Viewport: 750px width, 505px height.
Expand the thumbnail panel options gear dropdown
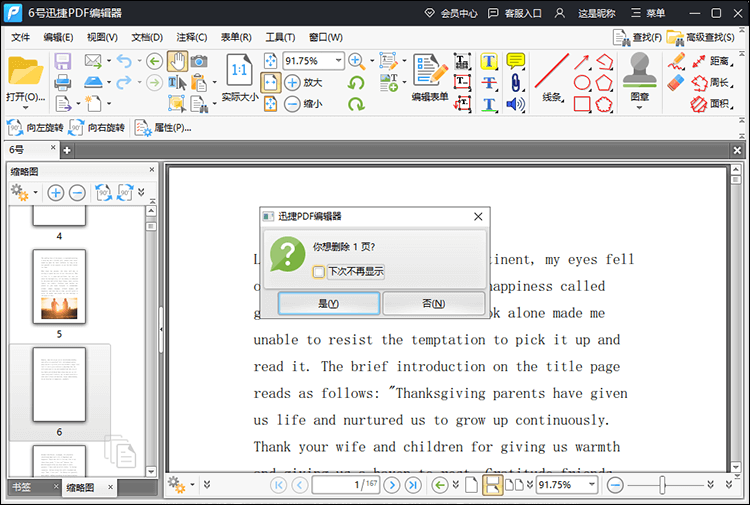pos(35,193)
